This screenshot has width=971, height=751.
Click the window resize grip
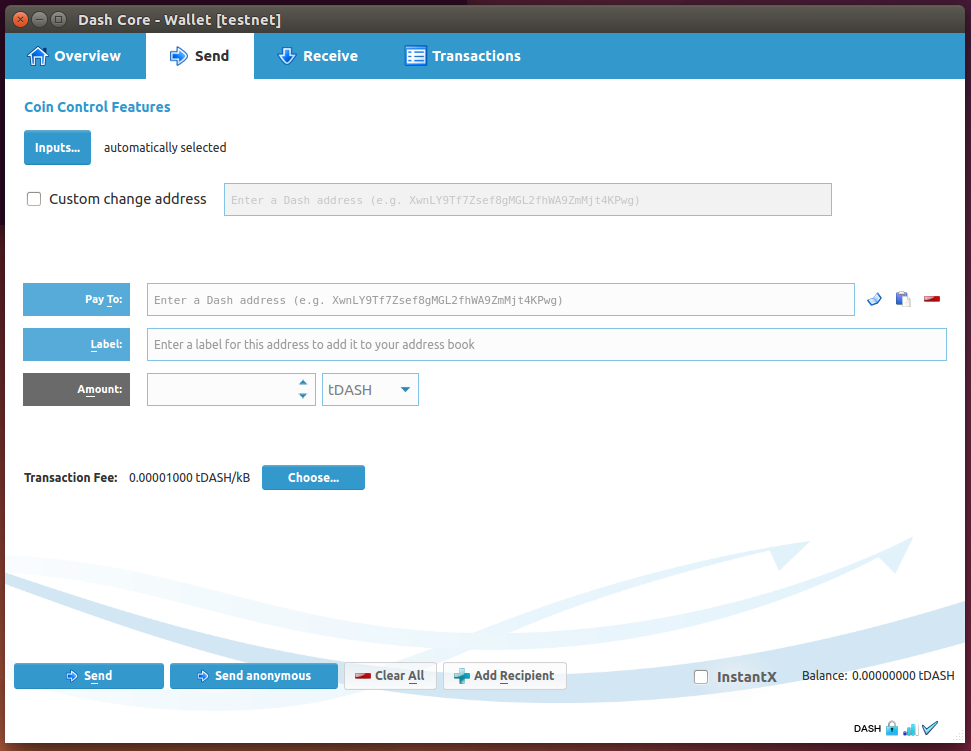[x=959, y=737]
